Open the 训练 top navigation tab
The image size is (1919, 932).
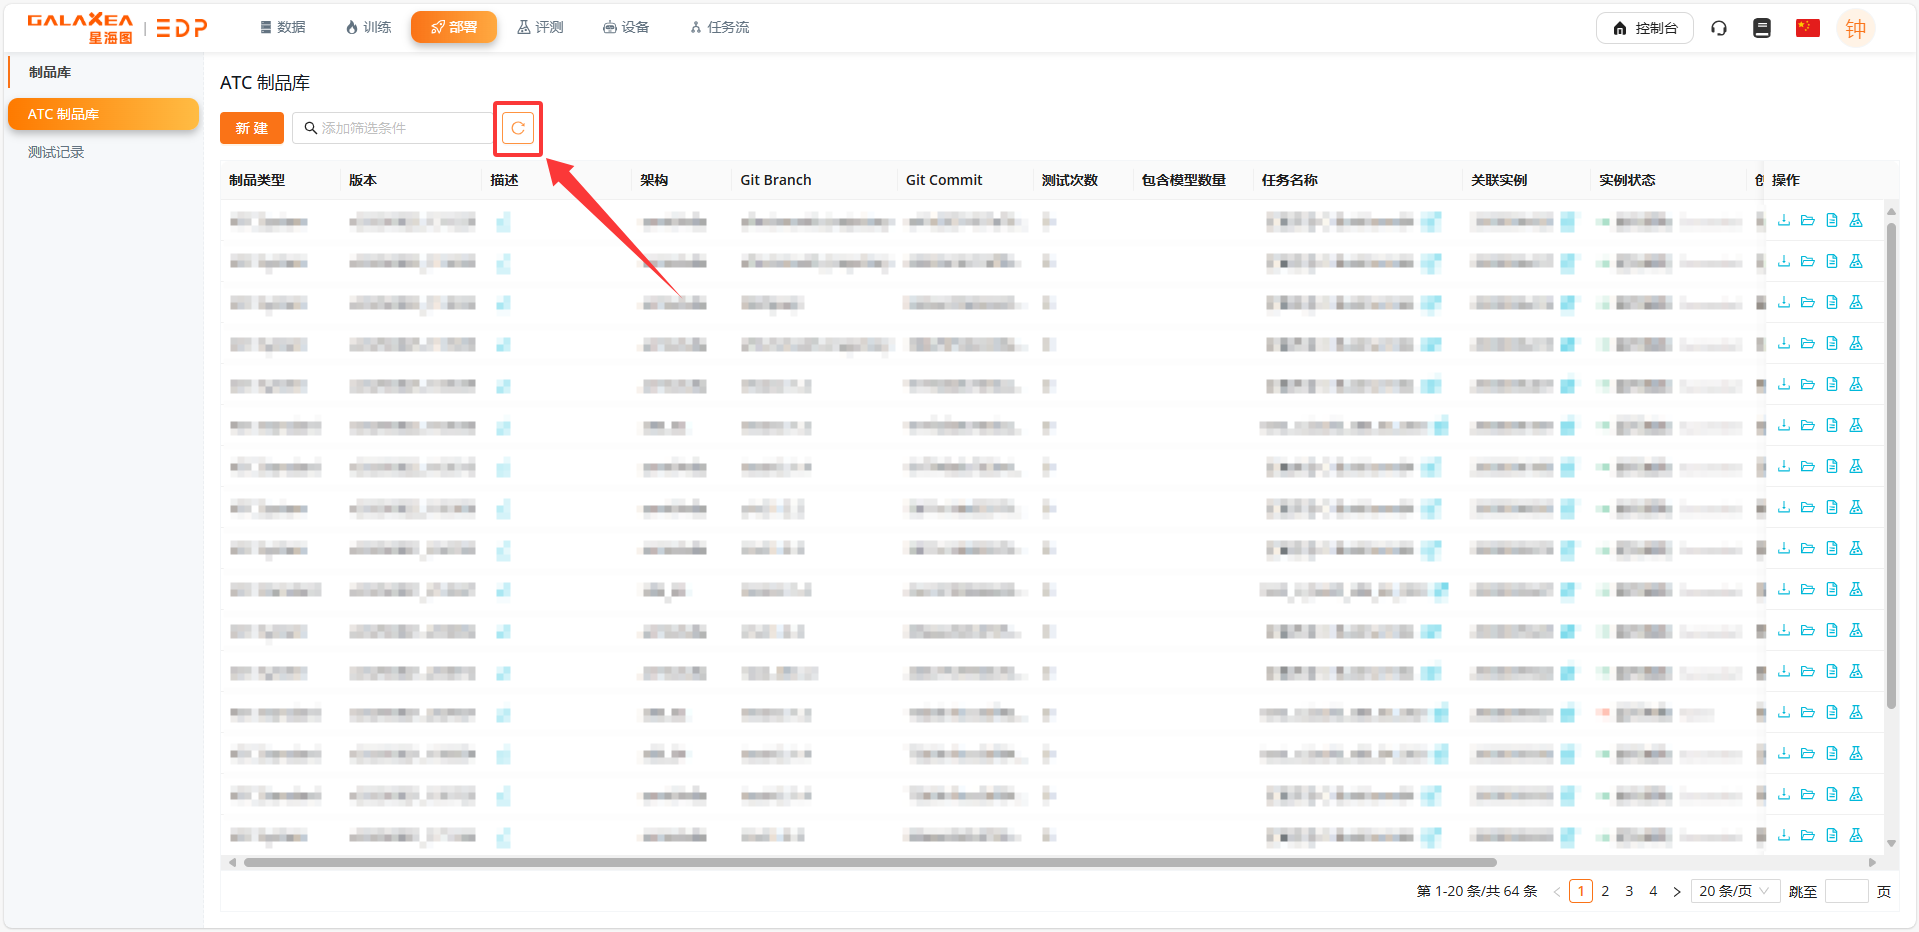coord(368,27)
